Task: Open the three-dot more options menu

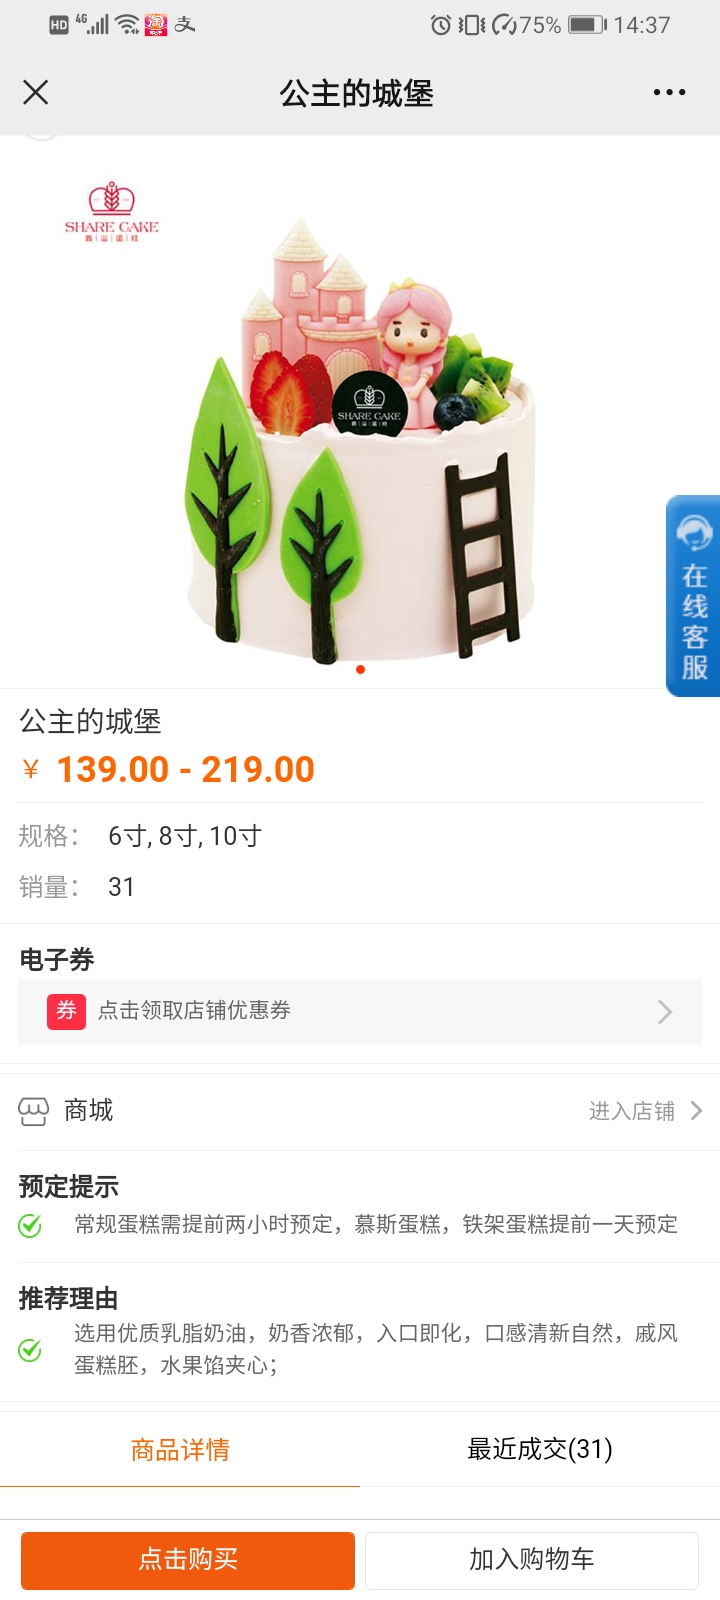Action: [669, 93]
